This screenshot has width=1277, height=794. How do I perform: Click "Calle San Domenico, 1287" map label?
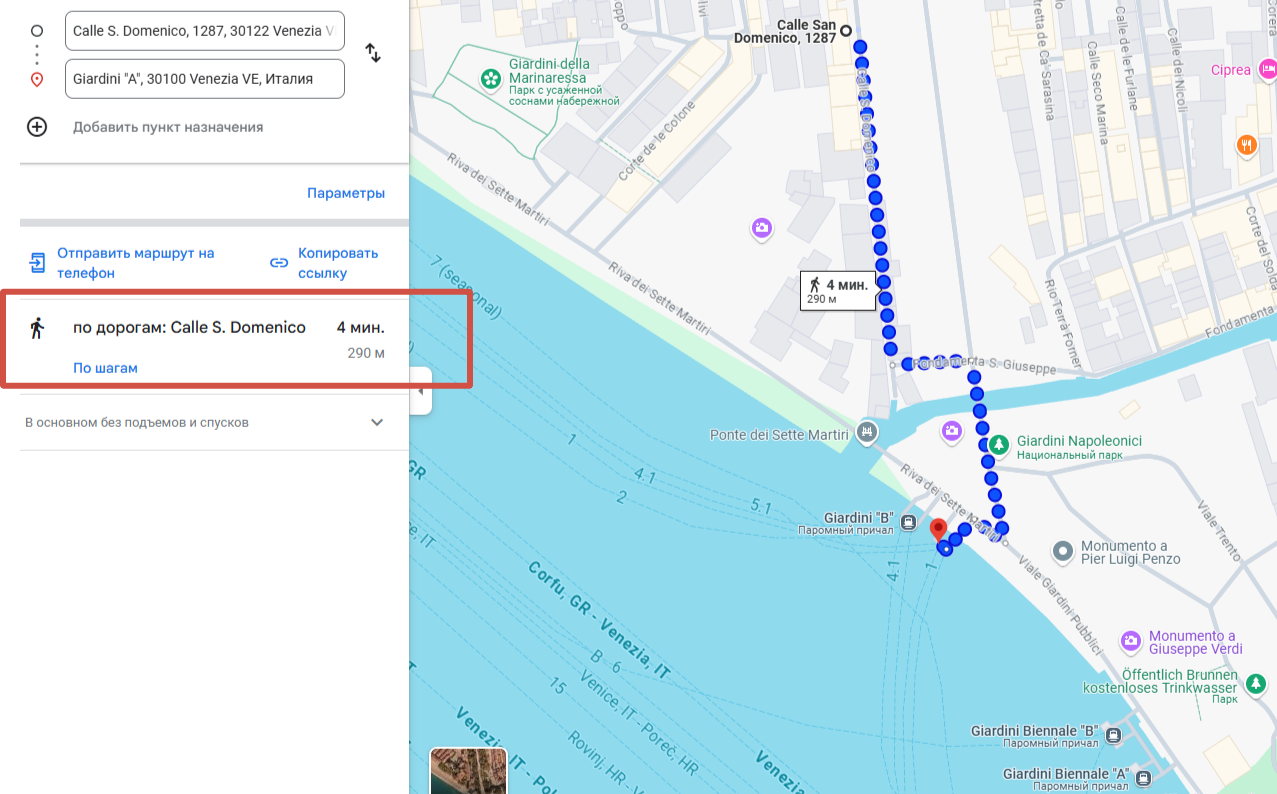coord(785,31)
